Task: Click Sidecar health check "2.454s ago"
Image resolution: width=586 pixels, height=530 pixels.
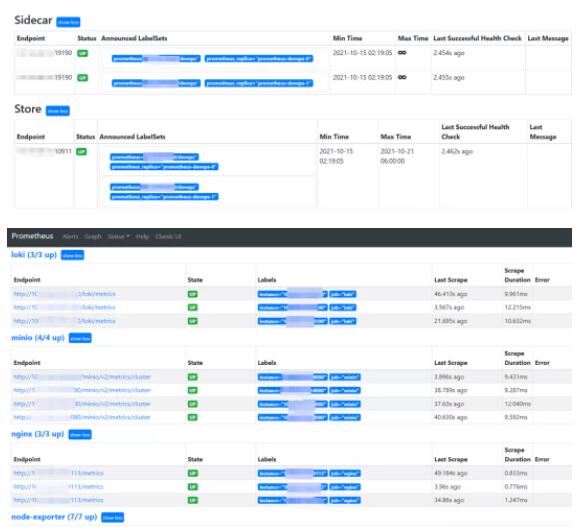Action: 449,53
